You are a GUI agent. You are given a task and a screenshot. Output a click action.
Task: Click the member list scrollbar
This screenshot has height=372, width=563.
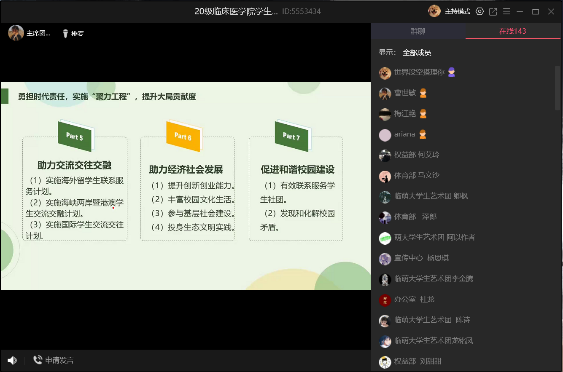click(557, 87)
